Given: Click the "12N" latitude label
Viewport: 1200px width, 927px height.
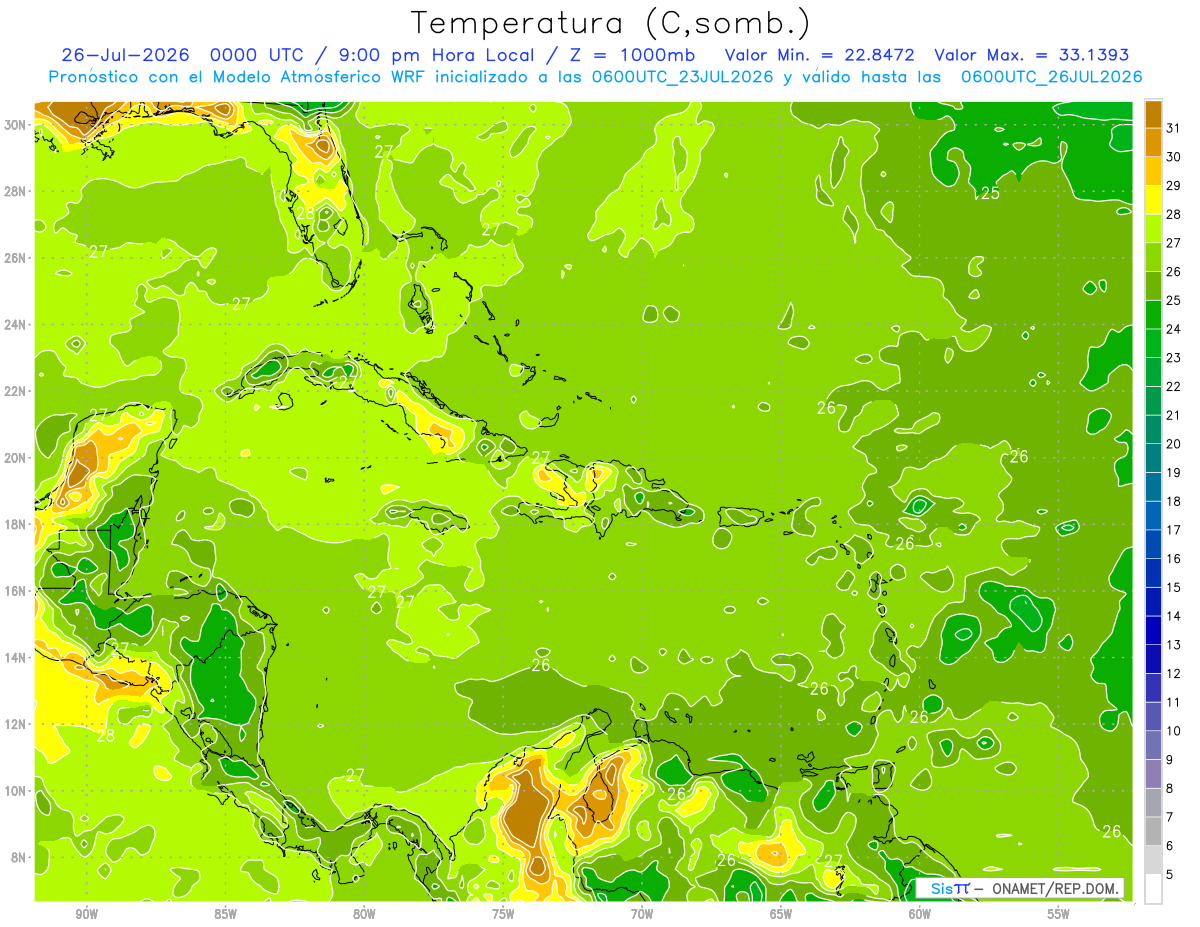Looking at the screenshot, I should 15,724.
